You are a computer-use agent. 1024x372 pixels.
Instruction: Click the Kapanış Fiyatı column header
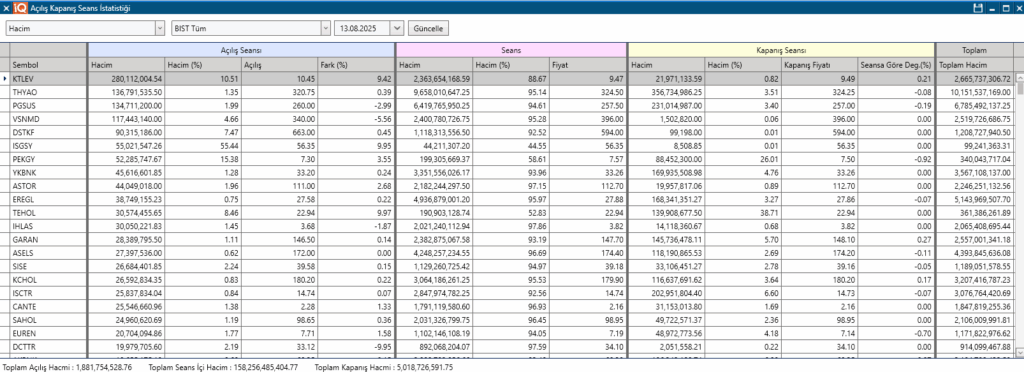(x=819, y=65)
